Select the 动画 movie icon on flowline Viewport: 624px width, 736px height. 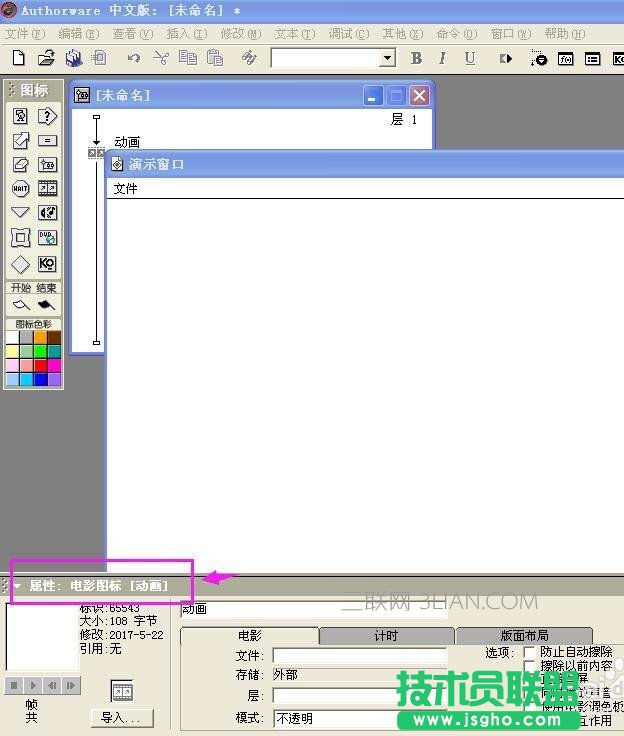pos(96,153)
